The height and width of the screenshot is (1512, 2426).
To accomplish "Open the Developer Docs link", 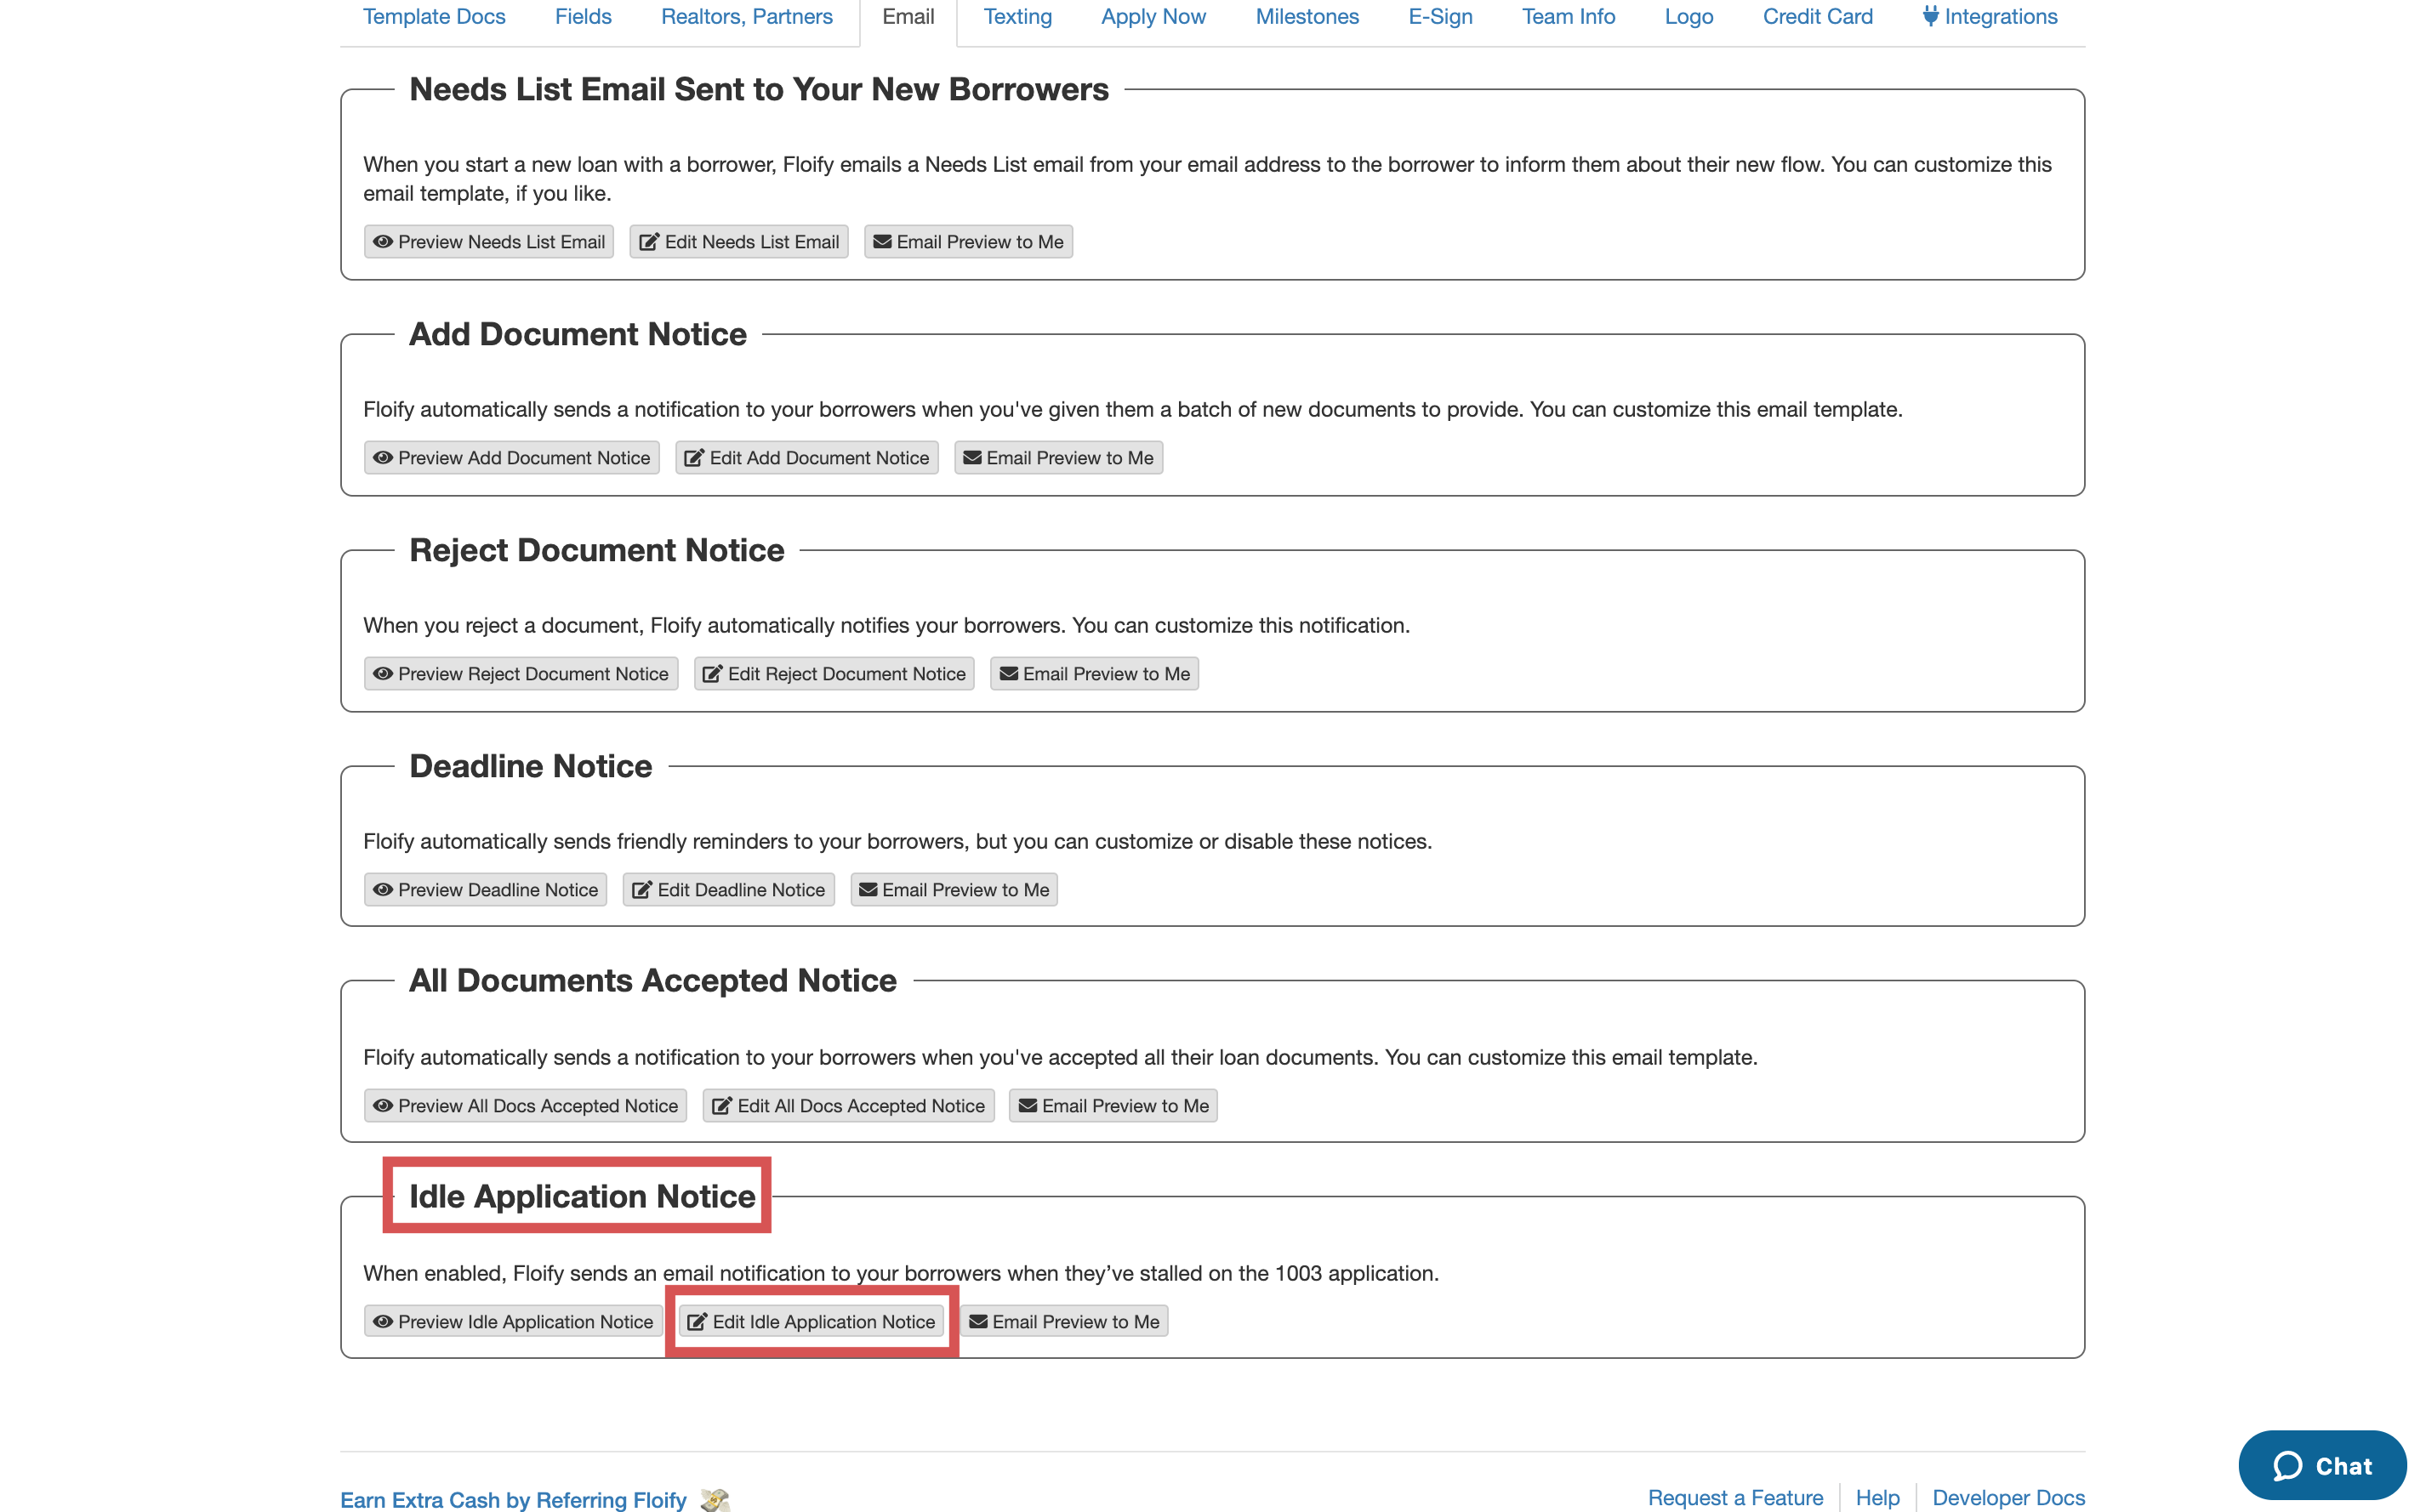I will click(x=2007, y=1497).
